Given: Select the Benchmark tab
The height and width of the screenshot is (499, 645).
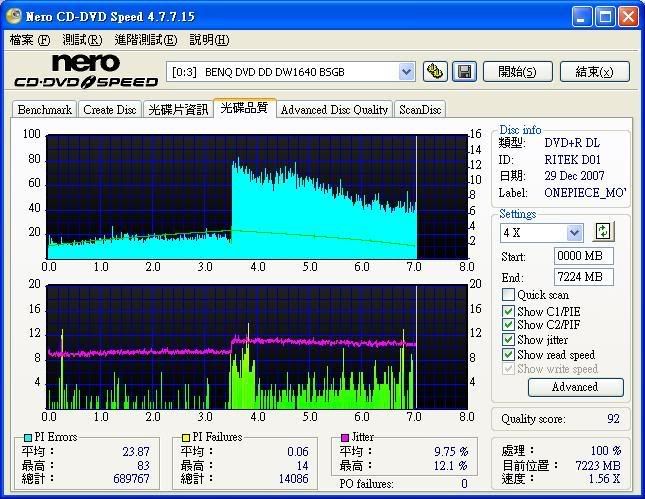Looking at the screenshot, I should (x=44, y=109).
